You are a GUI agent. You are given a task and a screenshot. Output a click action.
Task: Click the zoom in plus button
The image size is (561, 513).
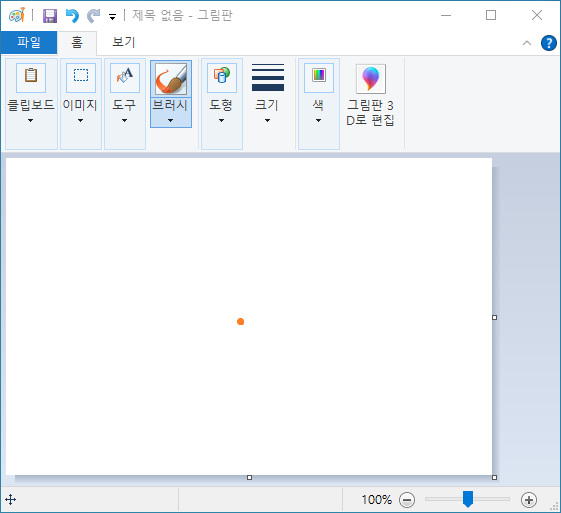point(529,499)
